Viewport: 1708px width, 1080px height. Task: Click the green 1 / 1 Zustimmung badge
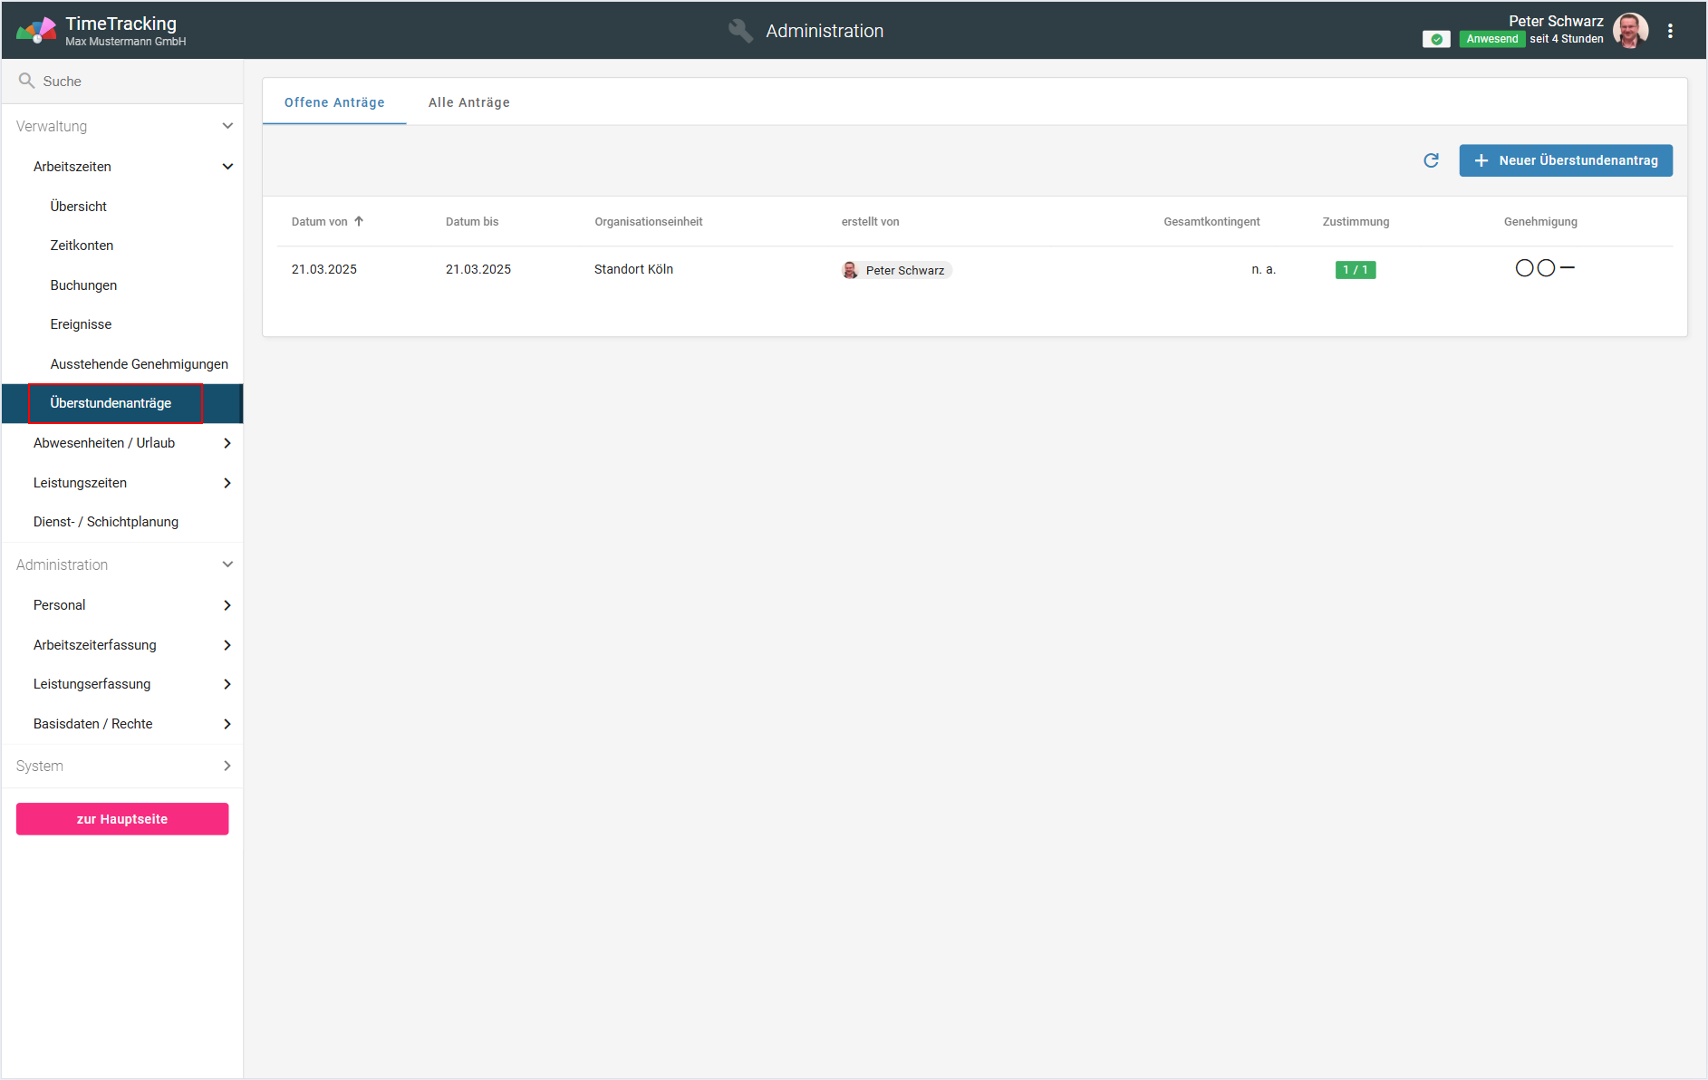point(1355,270)
